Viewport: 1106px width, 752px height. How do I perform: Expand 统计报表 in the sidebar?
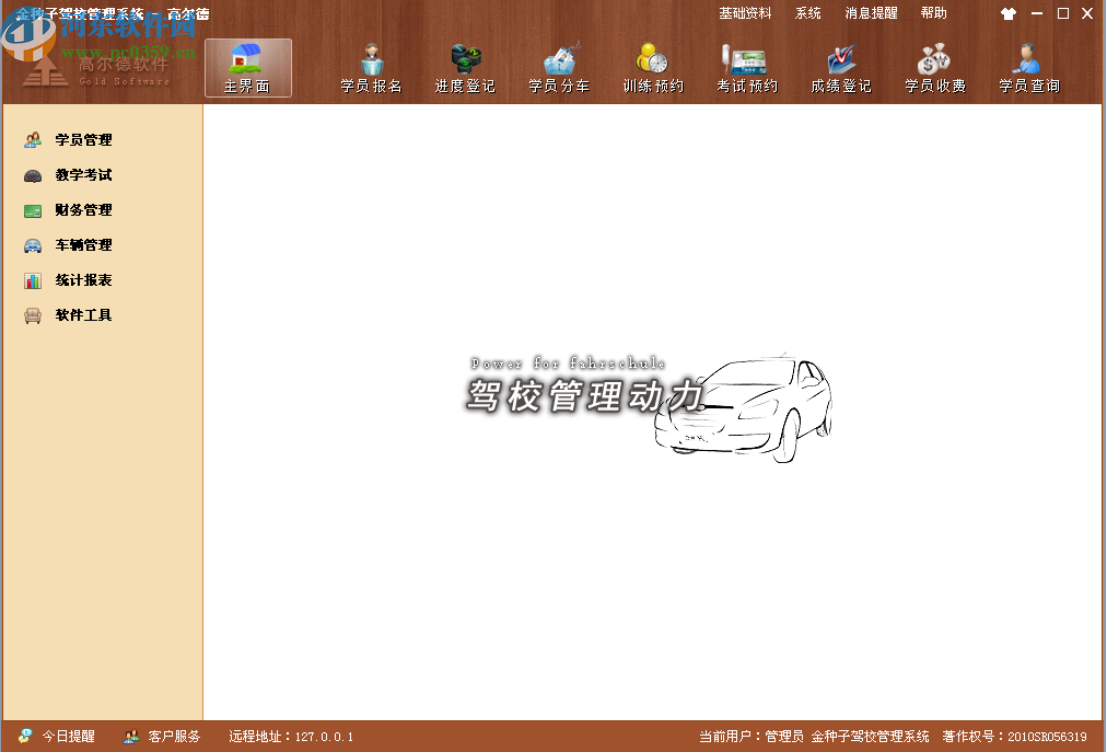83,280
